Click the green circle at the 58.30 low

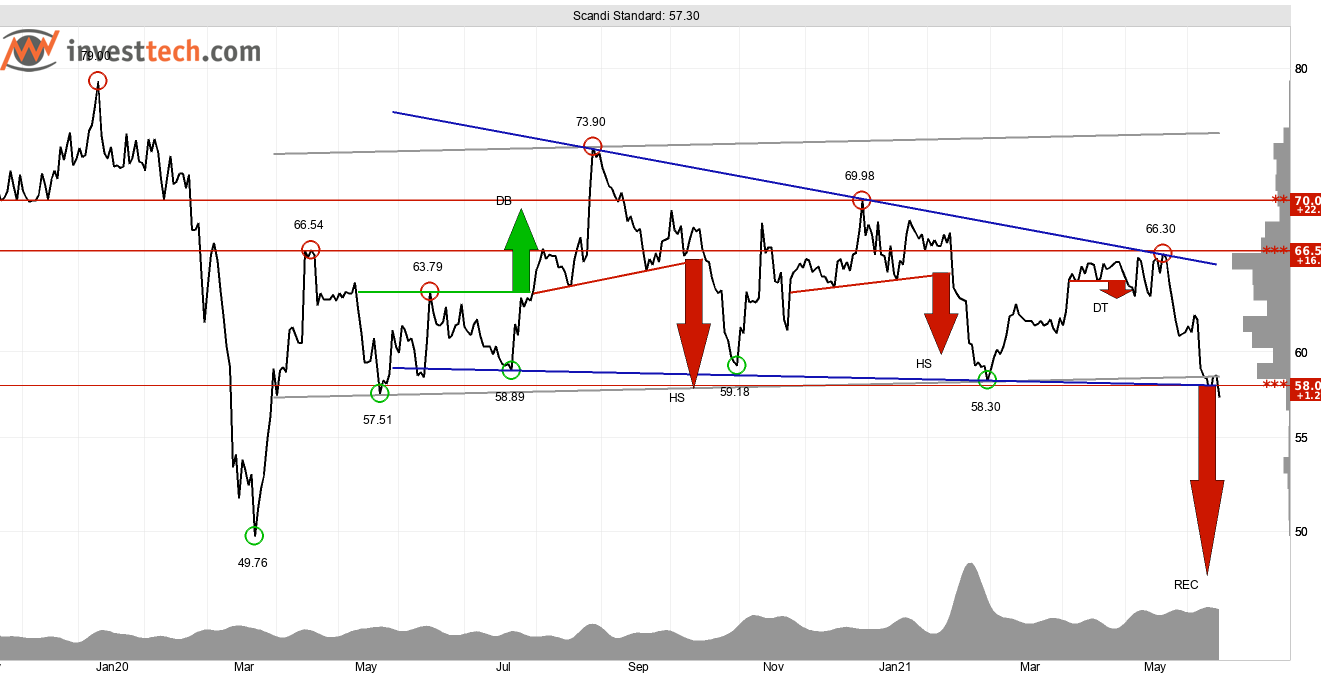click(987, 379)
